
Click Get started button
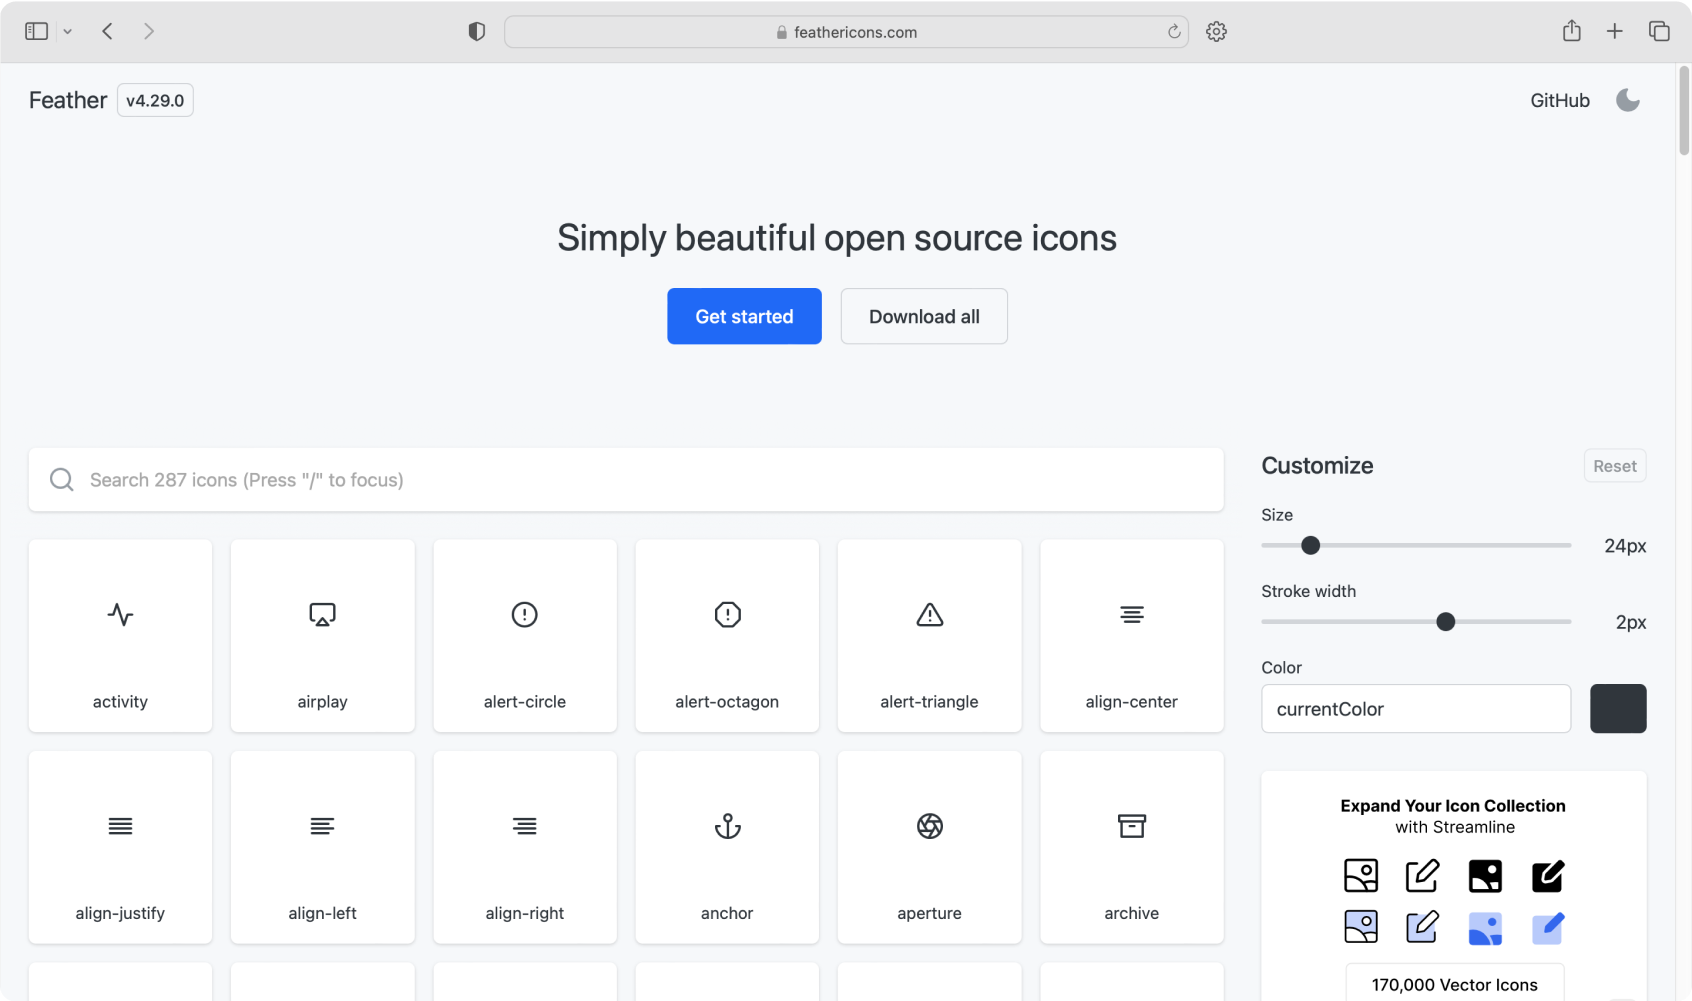click(x=744, y=316)
